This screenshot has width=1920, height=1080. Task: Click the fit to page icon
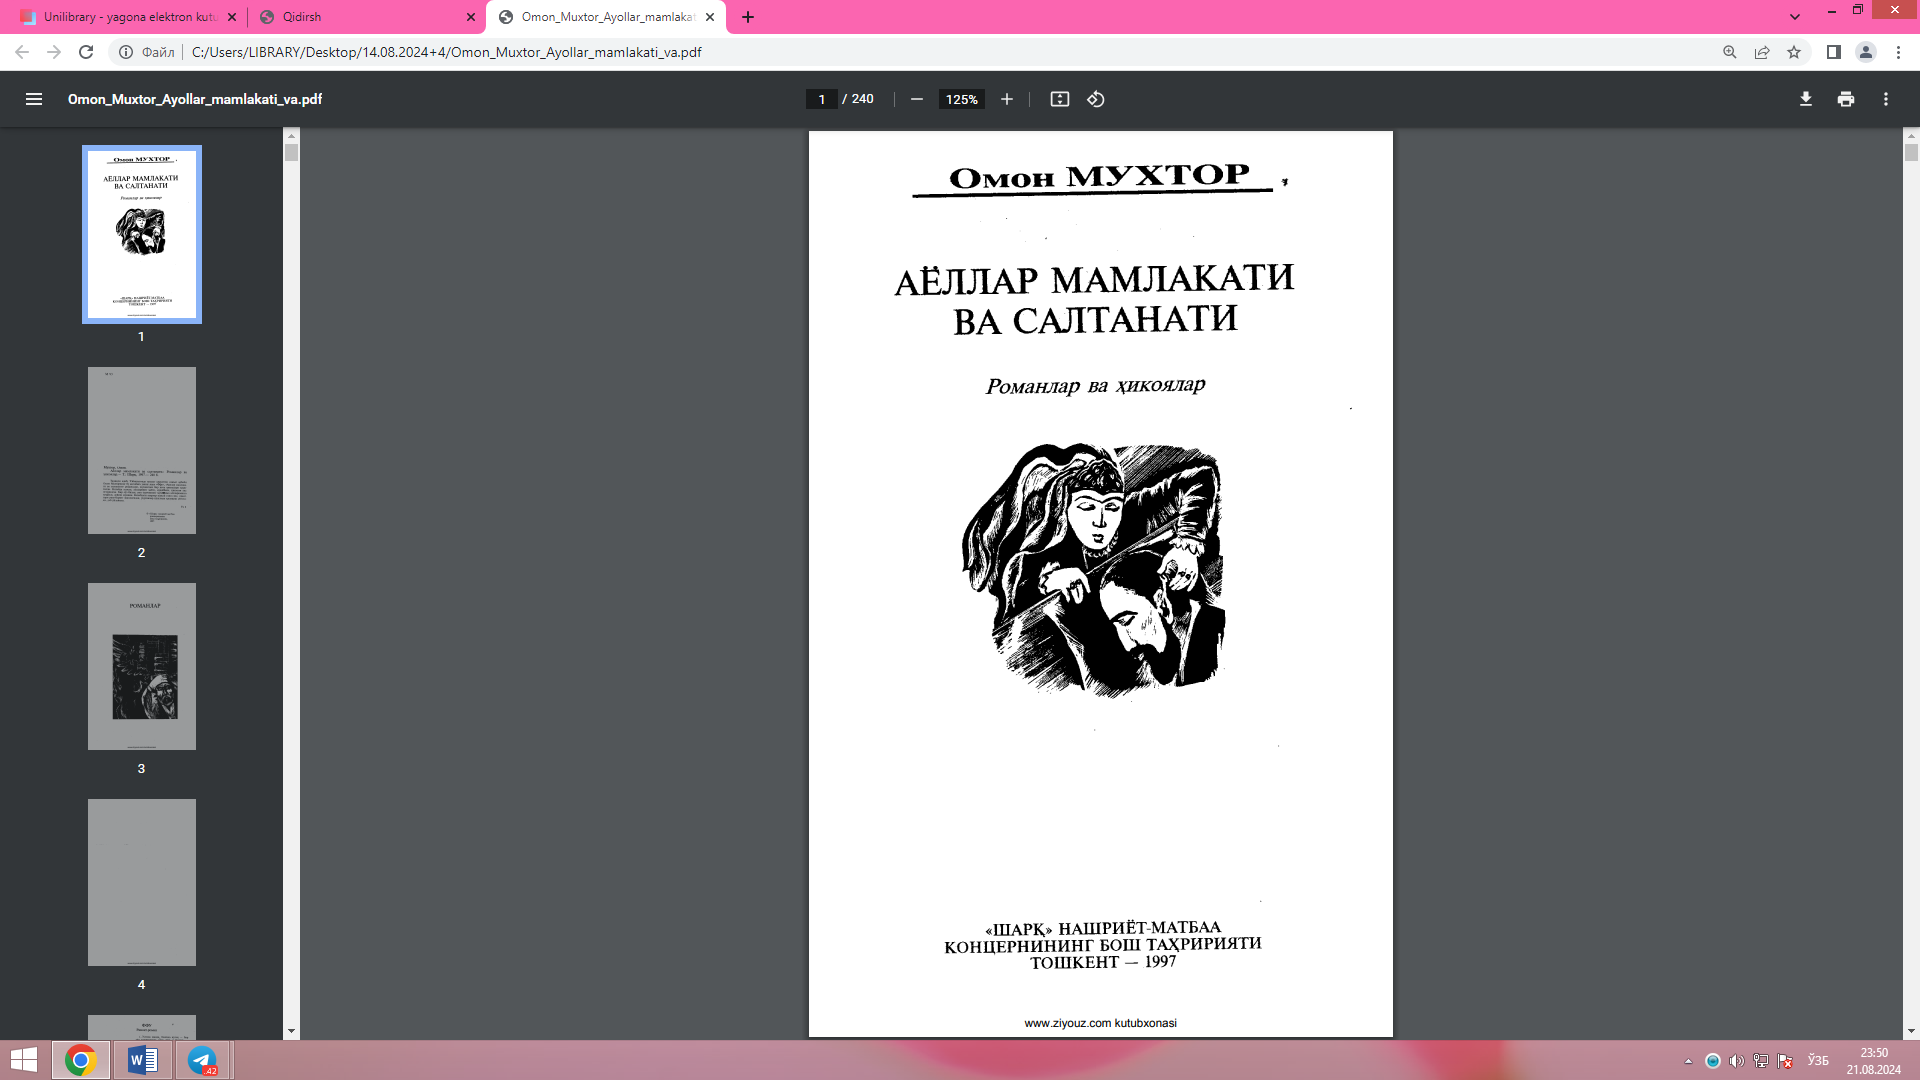(x=1060, y=99)
